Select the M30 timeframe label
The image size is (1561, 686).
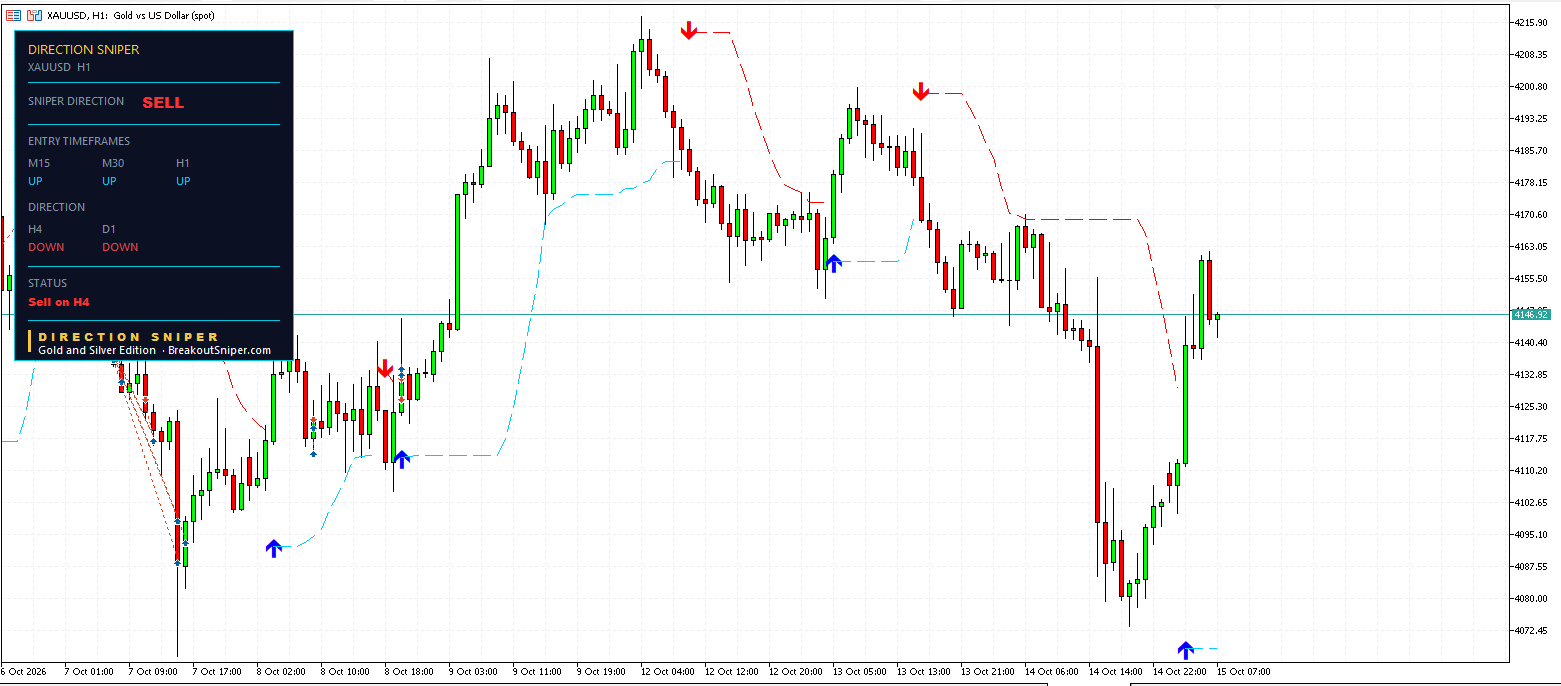113,163
